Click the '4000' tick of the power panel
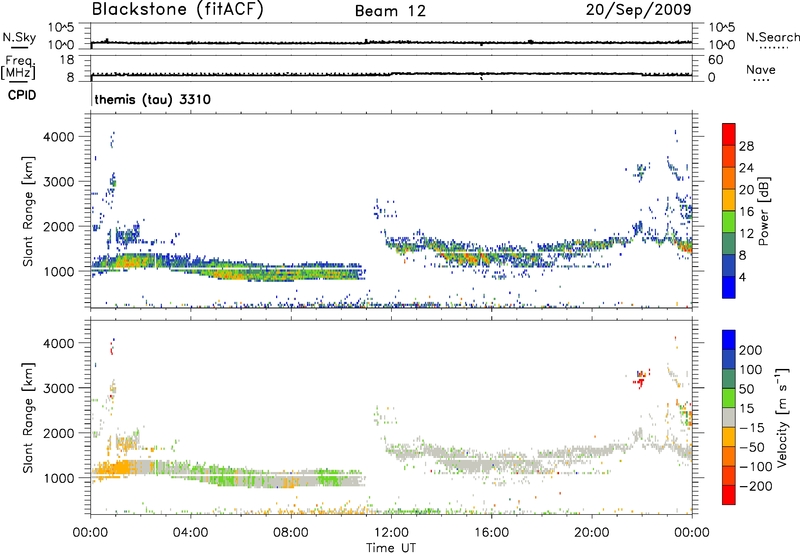Viewport: 800px width, 554px height. point(58,137)
